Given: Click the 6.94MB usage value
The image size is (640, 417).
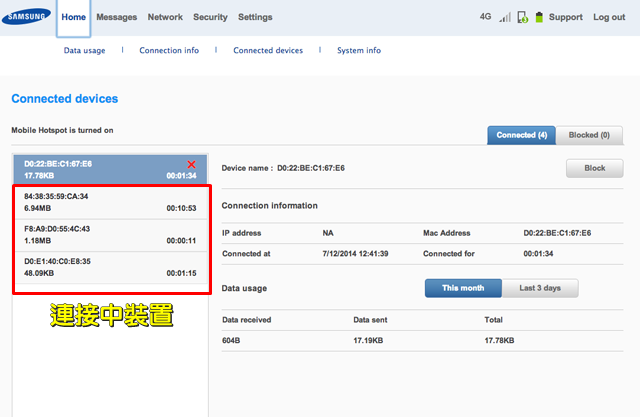Looking at the screenshot, I should pyautogui.click(x=38, y=208).
